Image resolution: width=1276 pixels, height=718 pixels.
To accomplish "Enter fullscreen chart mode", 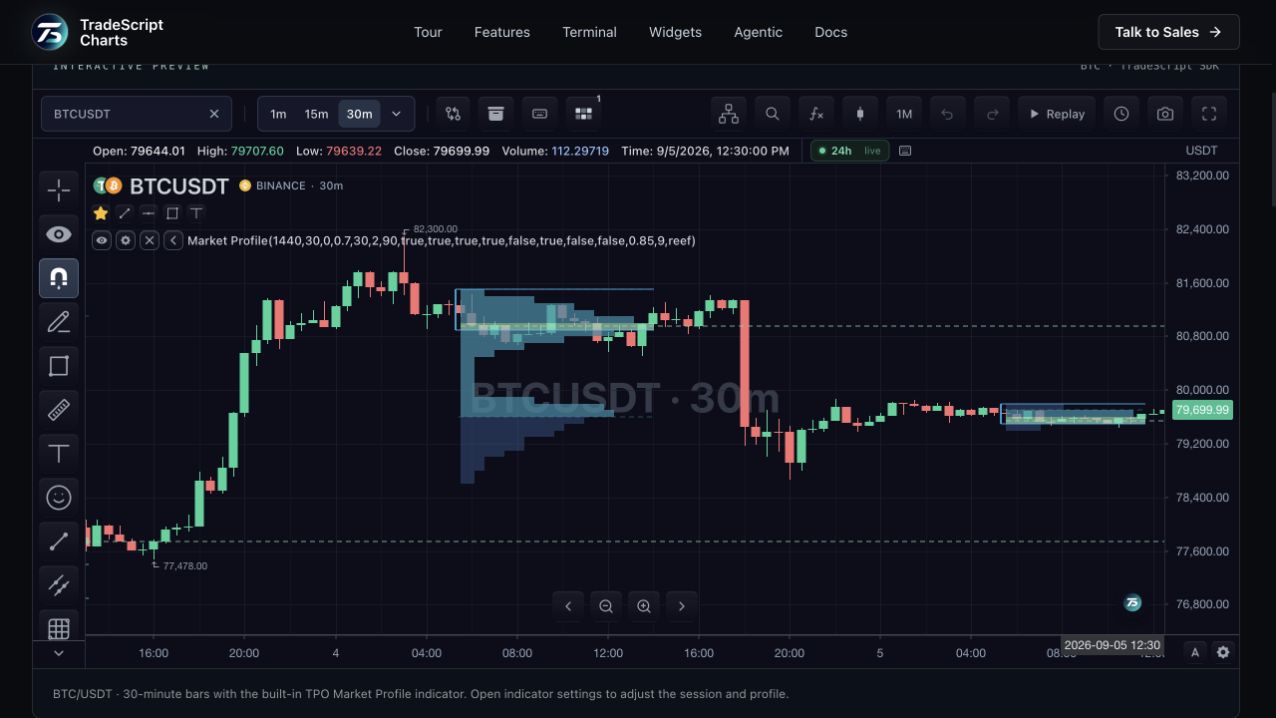I will pos(1209,114).
